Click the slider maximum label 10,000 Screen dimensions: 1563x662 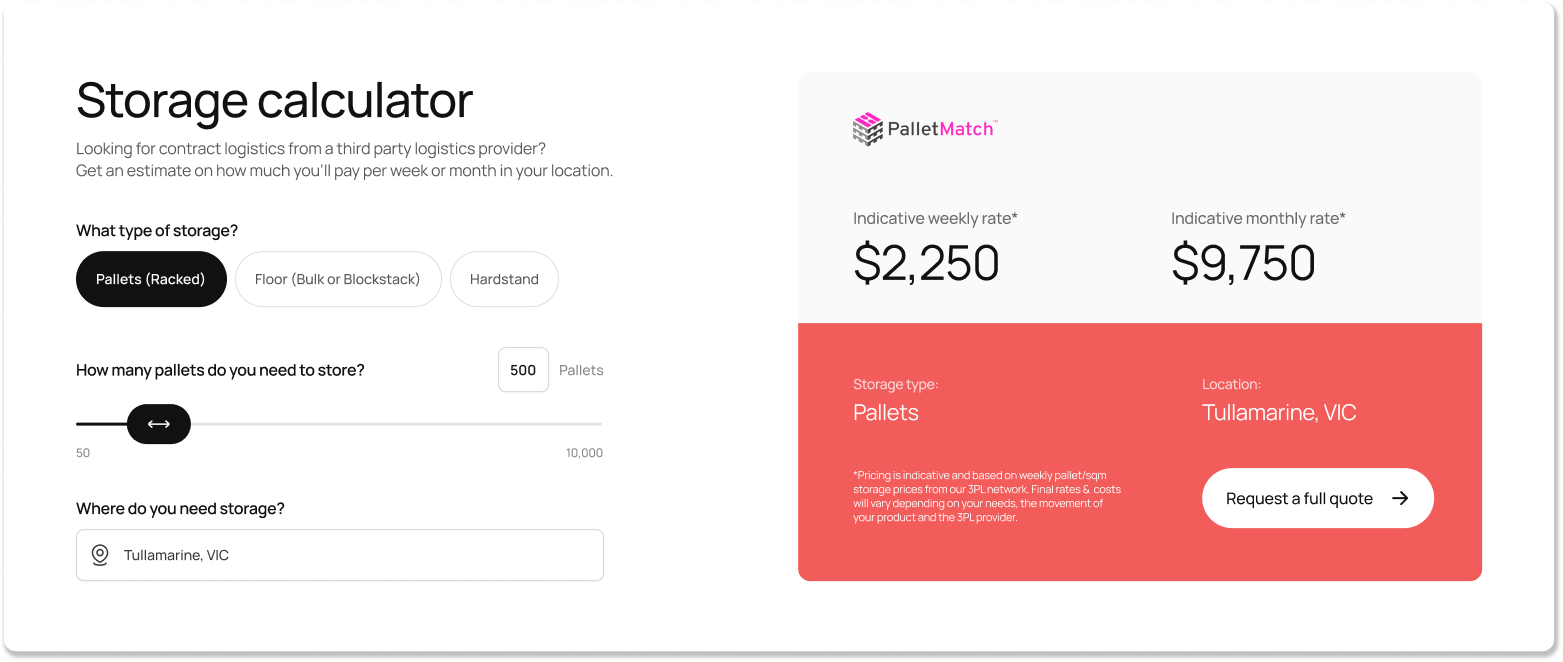point(584,453)
